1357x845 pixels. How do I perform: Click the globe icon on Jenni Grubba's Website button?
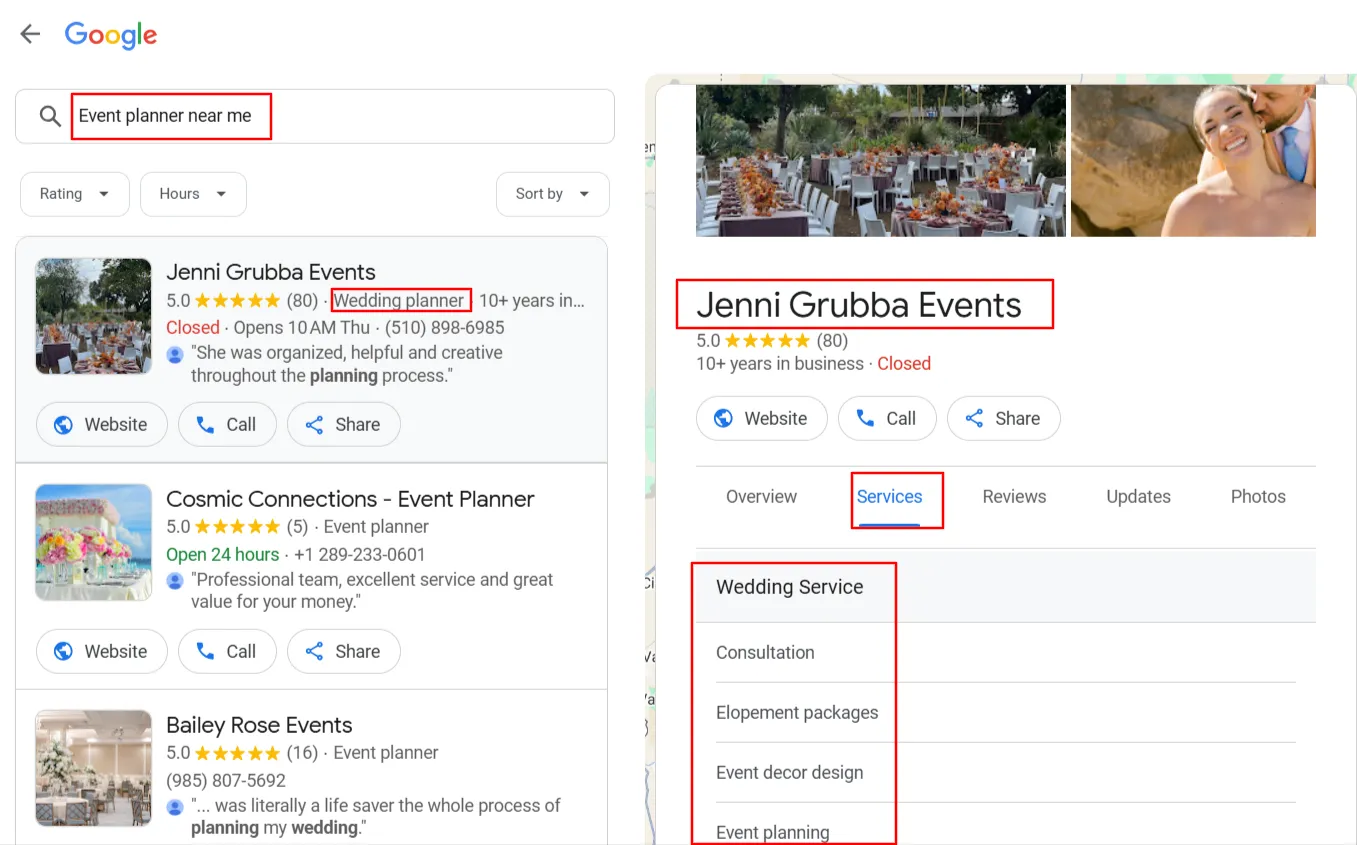coord(62,424)
